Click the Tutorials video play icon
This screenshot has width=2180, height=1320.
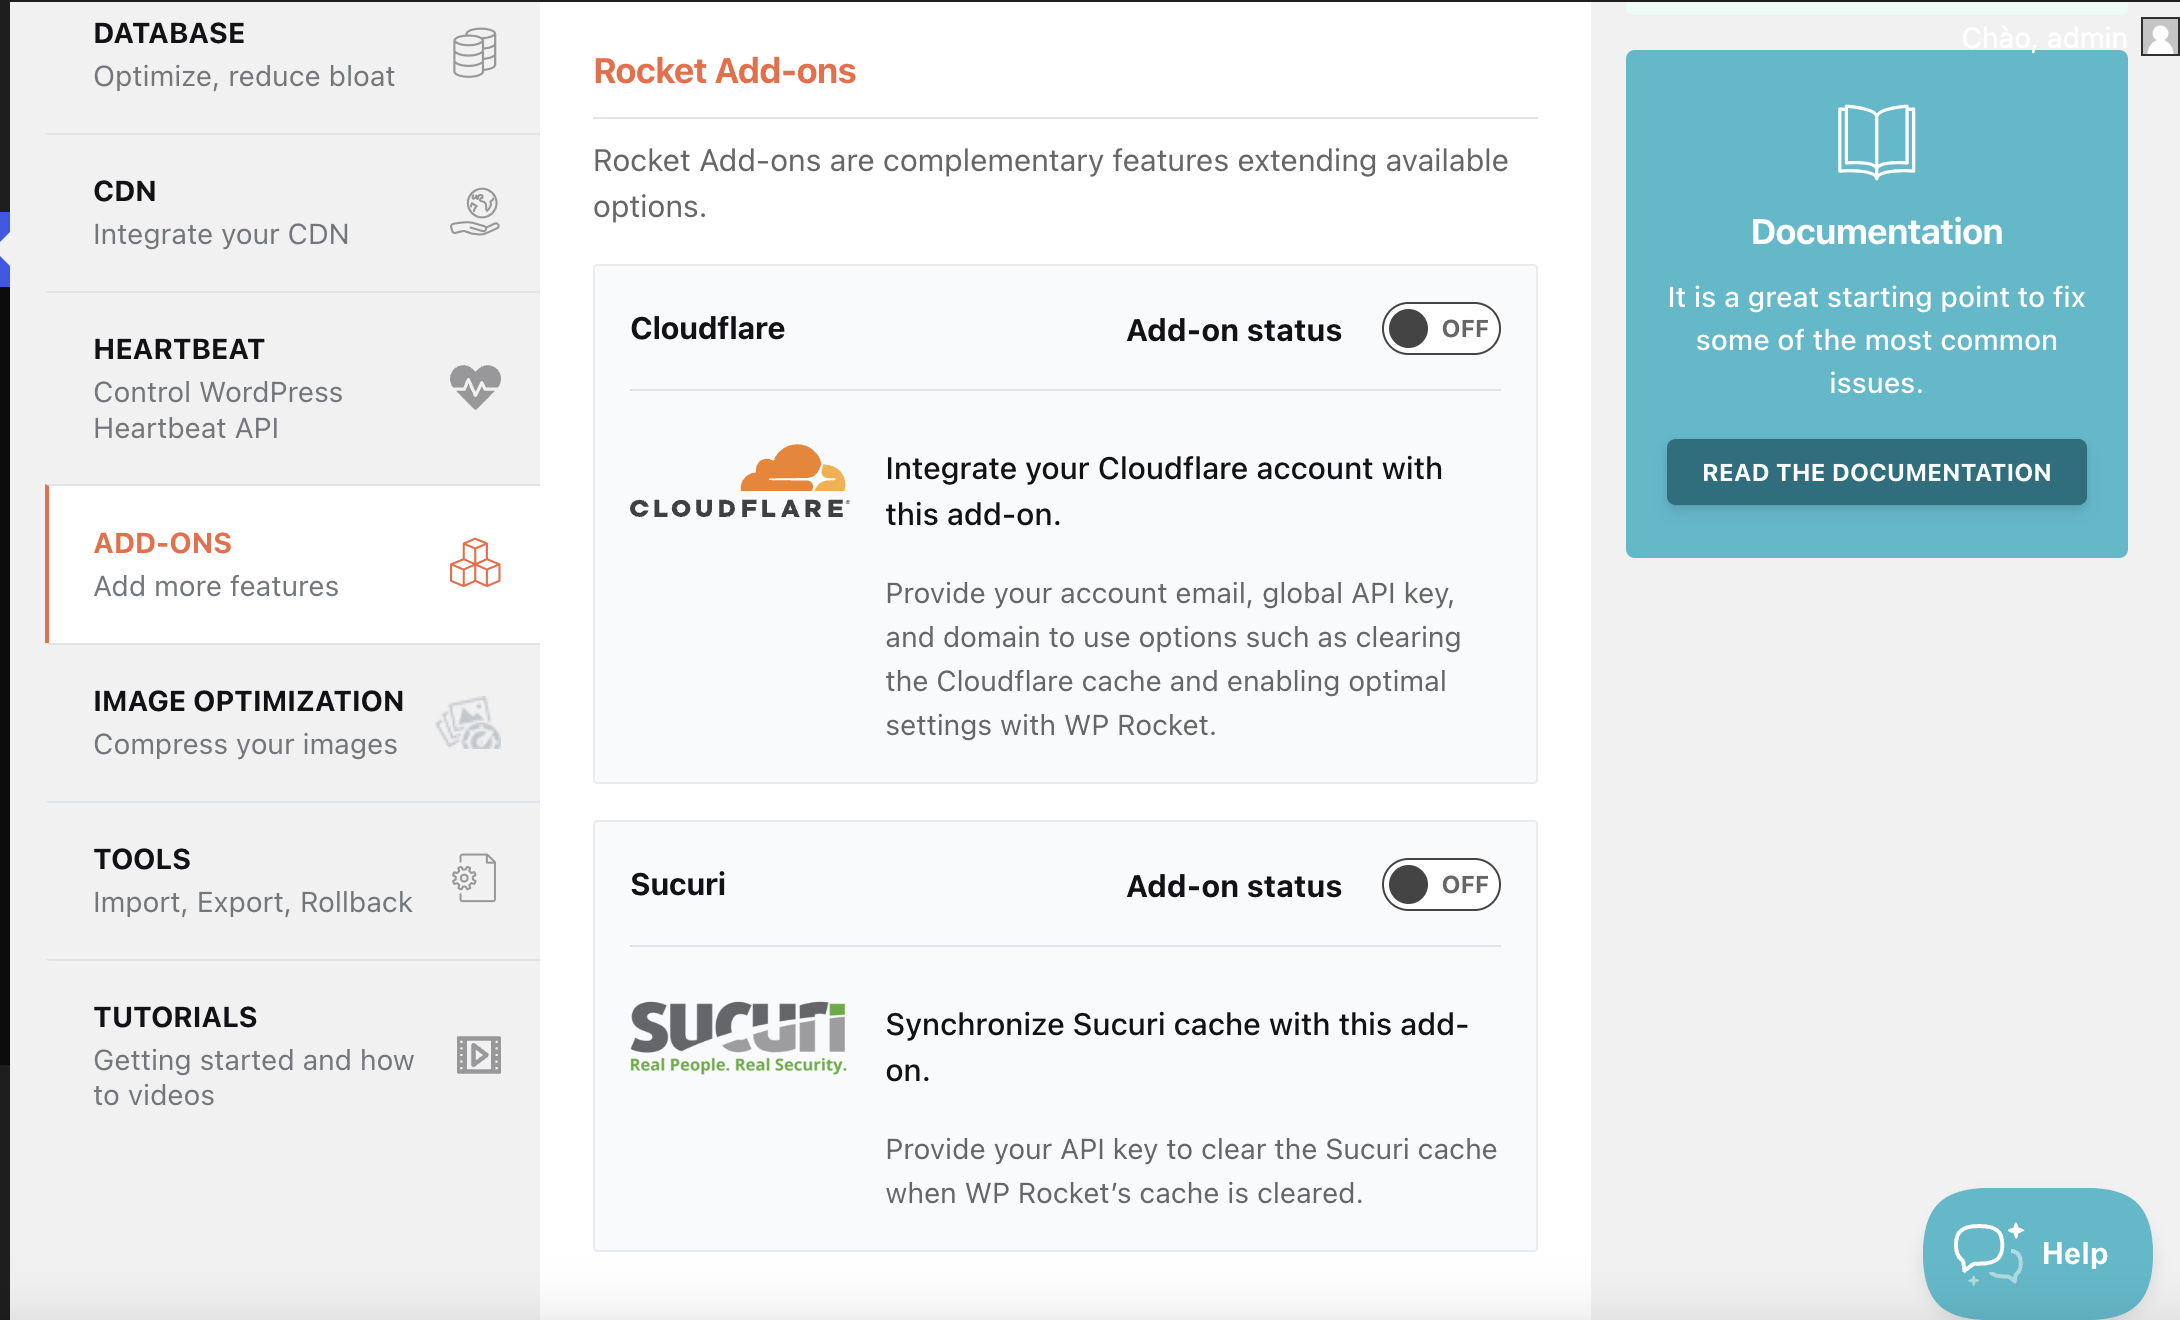click(478, 1055)
